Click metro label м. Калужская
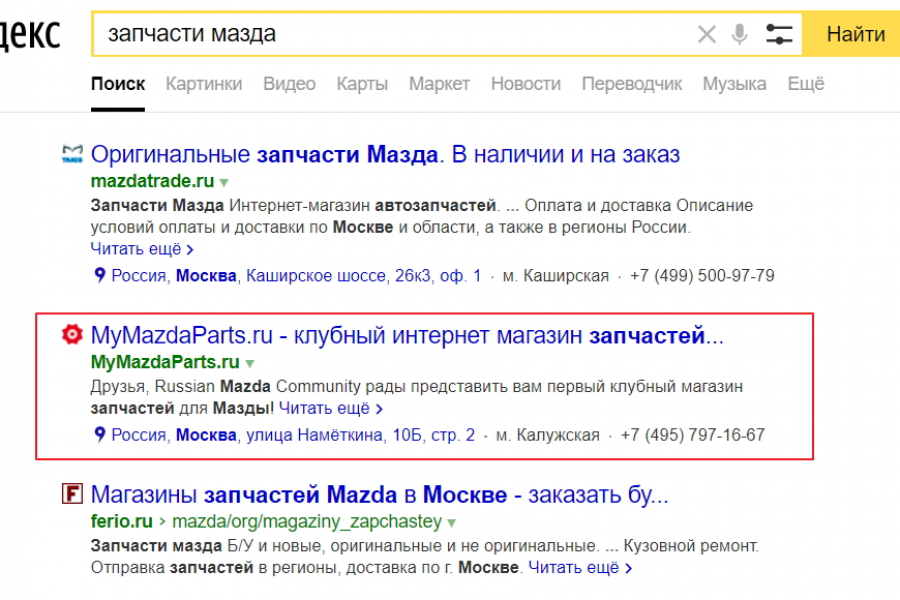This screenshot has height=600, width=900. click(548, 435)
